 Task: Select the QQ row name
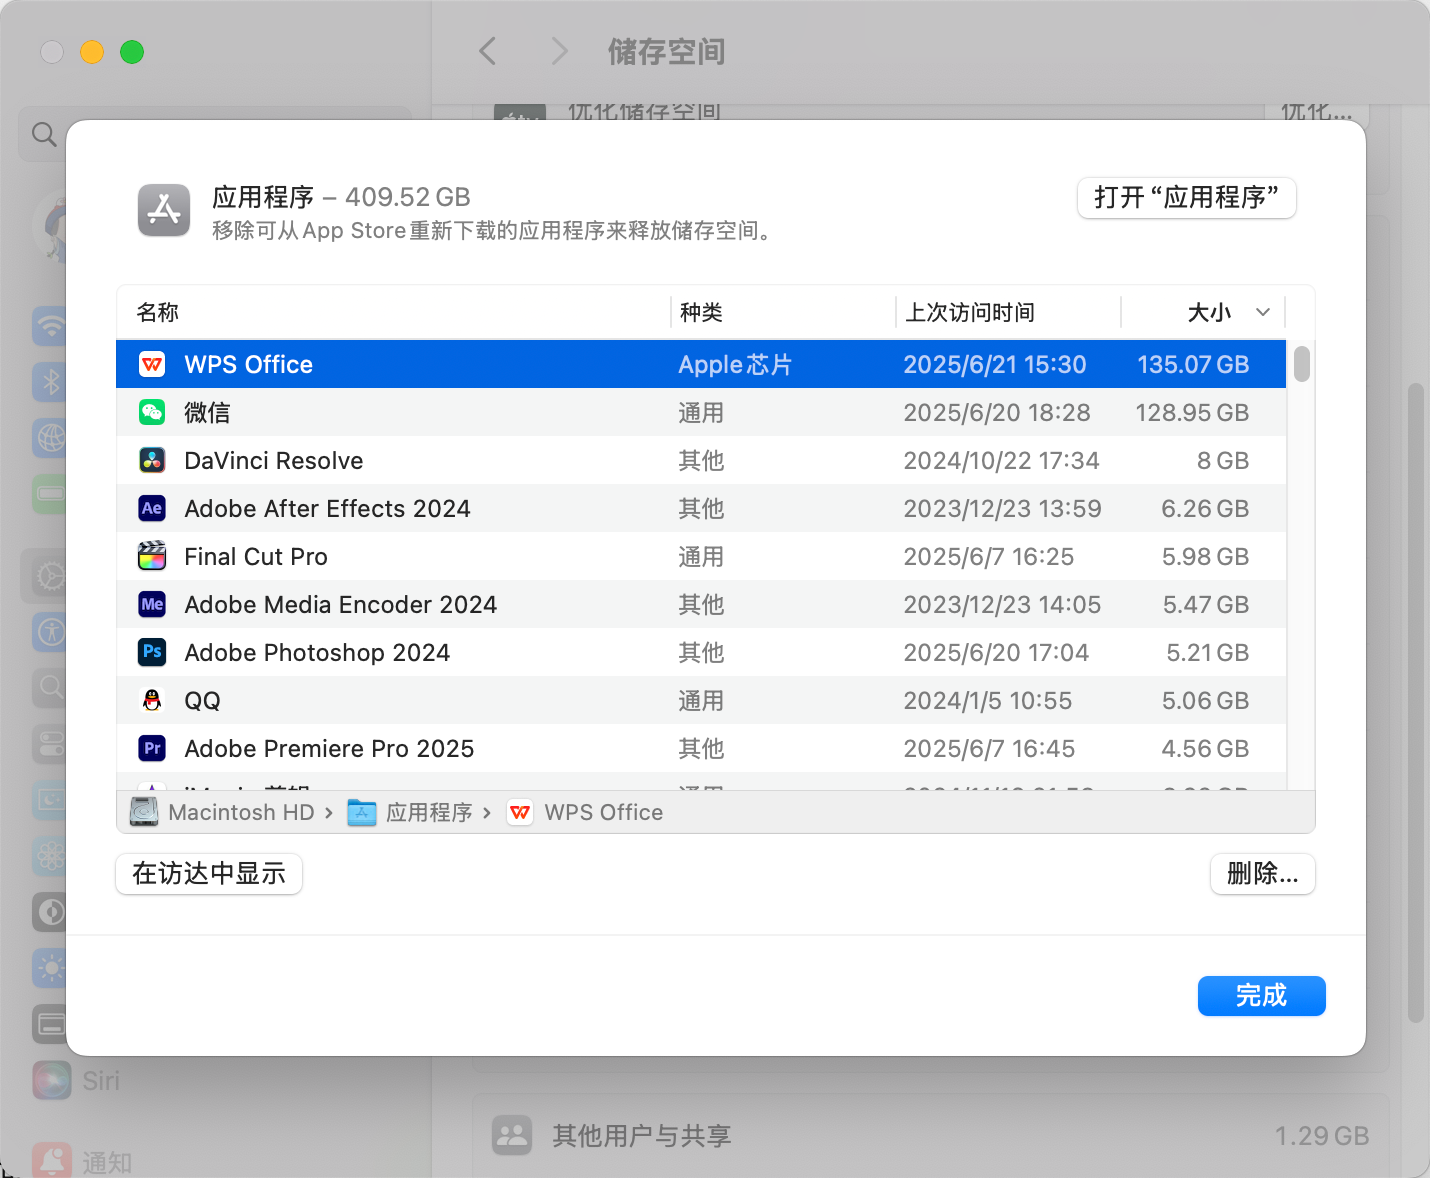(202, 700)
